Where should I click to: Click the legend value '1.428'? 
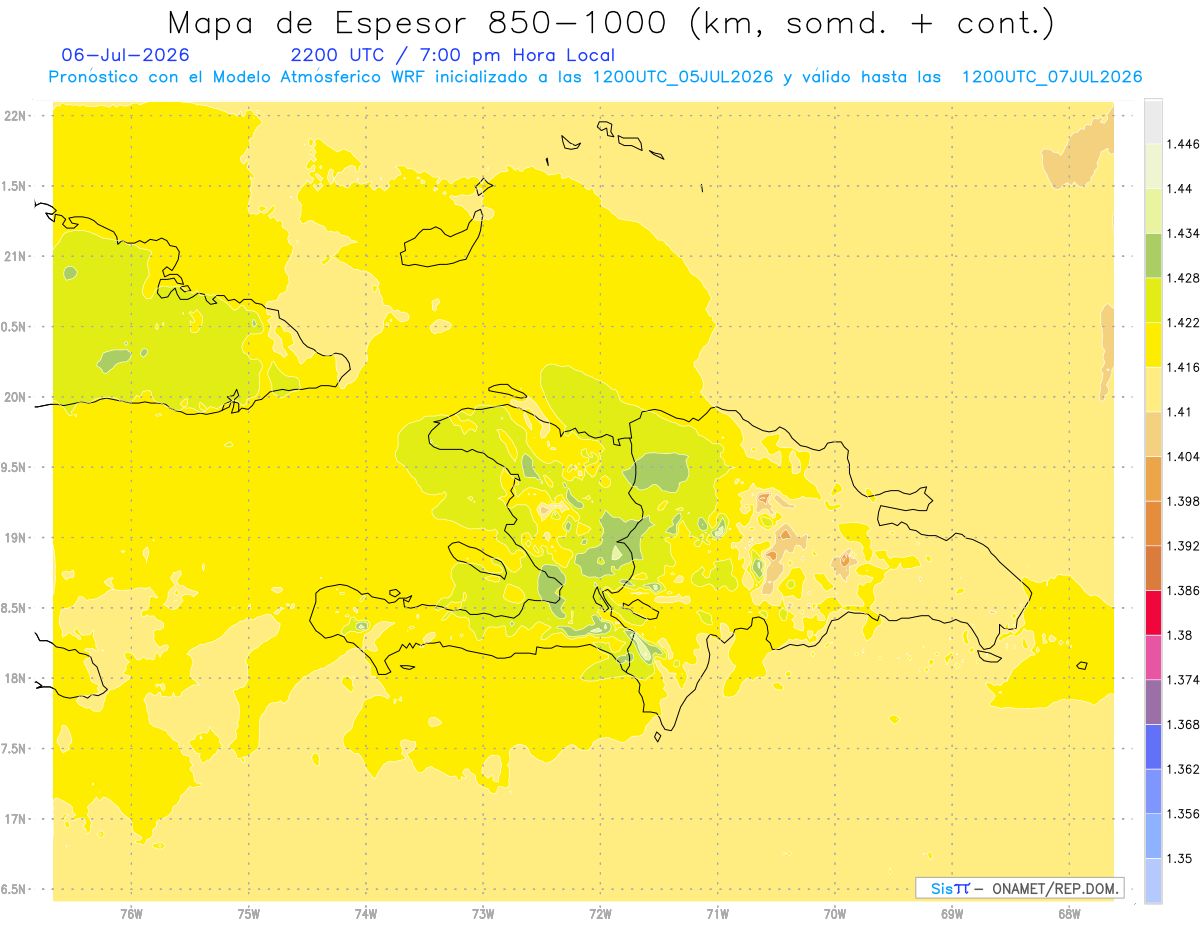click(x=1183, y=278)
